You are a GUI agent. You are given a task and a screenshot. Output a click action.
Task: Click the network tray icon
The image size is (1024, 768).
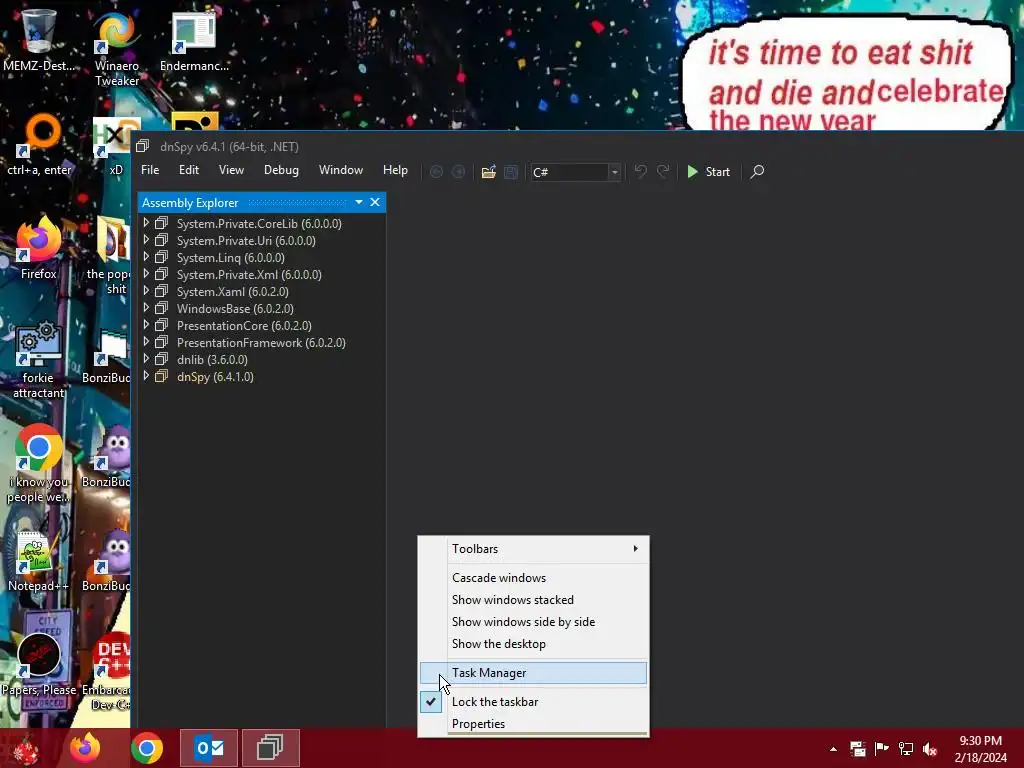tap(906, 748)
